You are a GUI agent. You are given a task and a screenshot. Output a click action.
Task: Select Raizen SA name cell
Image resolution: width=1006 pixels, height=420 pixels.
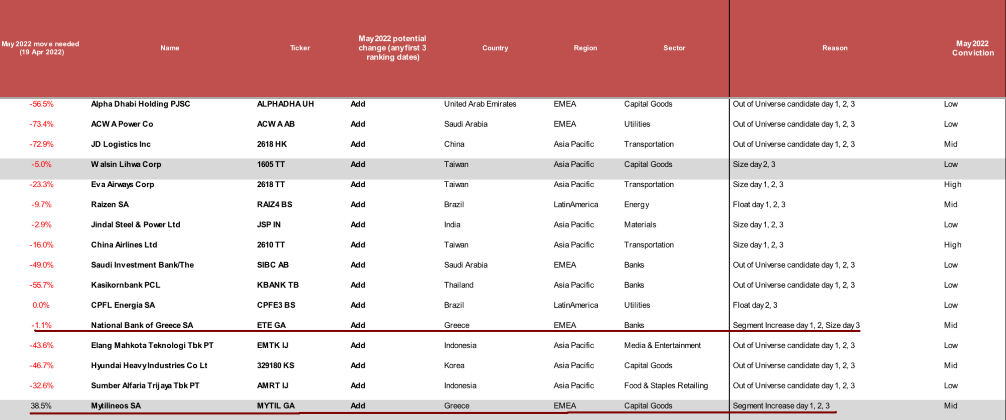click(x=108, y=205)
